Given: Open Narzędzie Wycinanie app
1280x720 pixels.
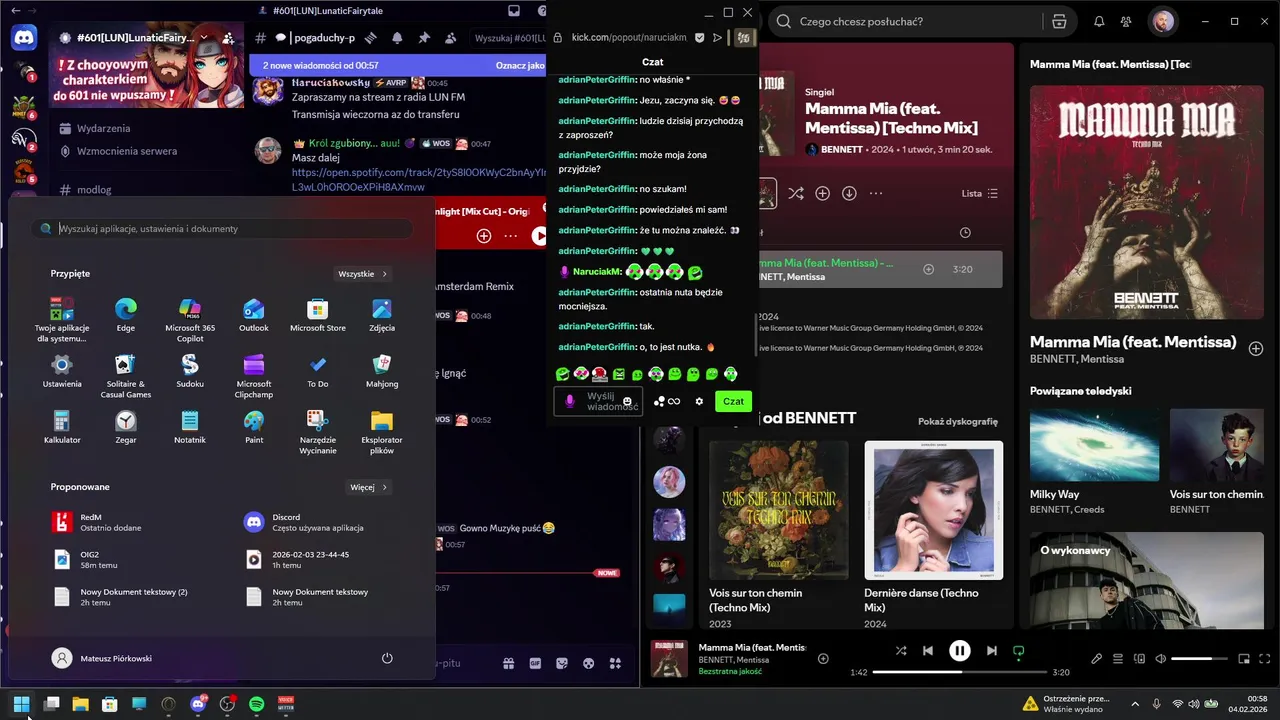Looking at the screenshot, I should click(x=318, y=431).
